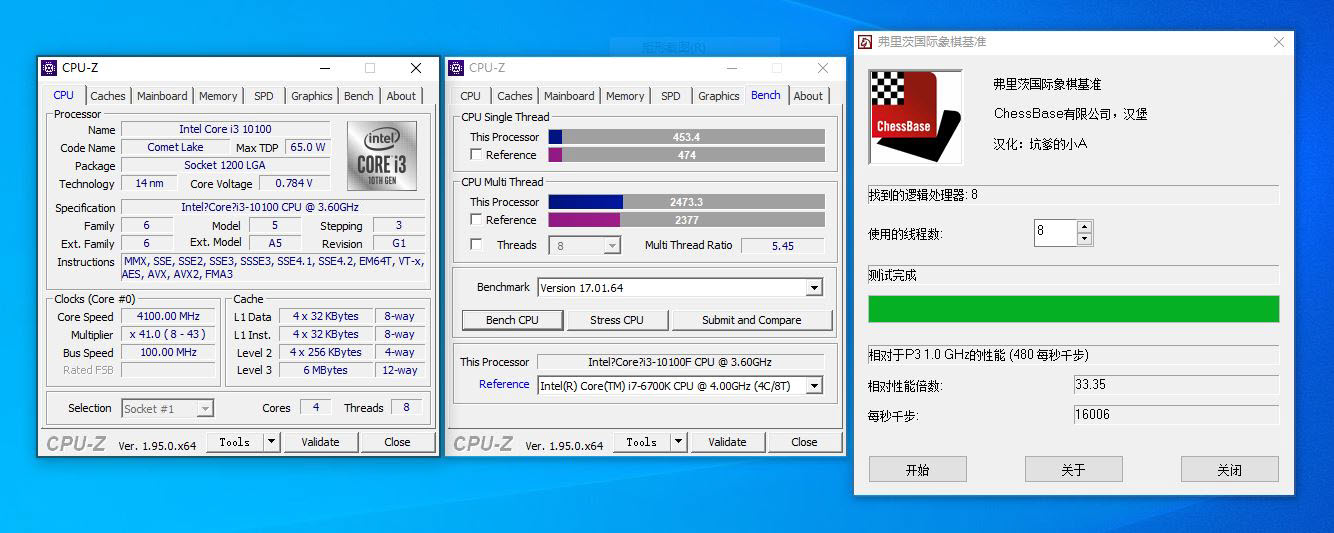Click the Package value Socket 1200 LGA
Screen dimensions: 1334x533
coord(226,166)
